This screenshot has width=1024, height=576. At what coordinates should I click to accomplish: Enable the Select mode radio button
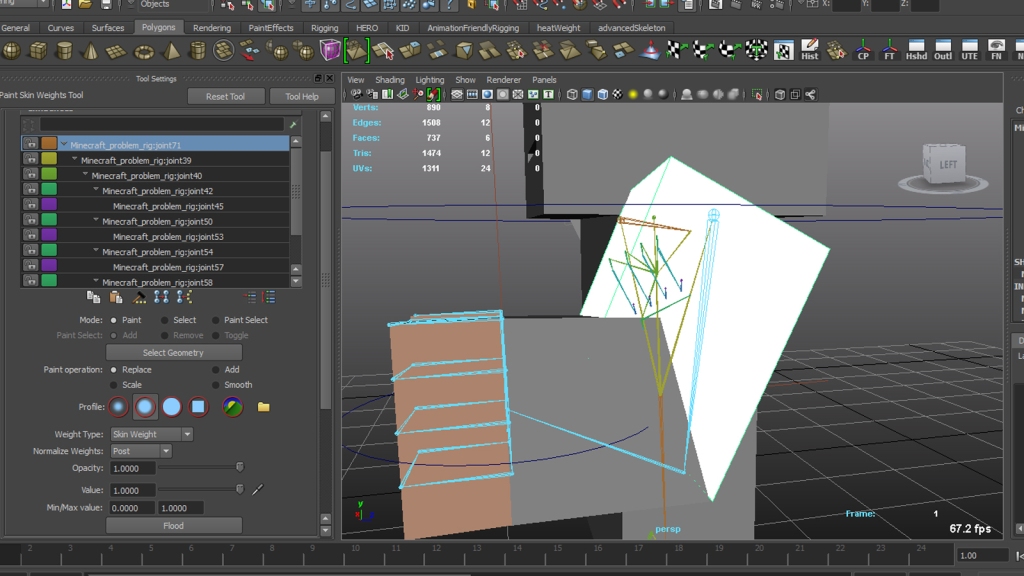[x=164, y=320]
